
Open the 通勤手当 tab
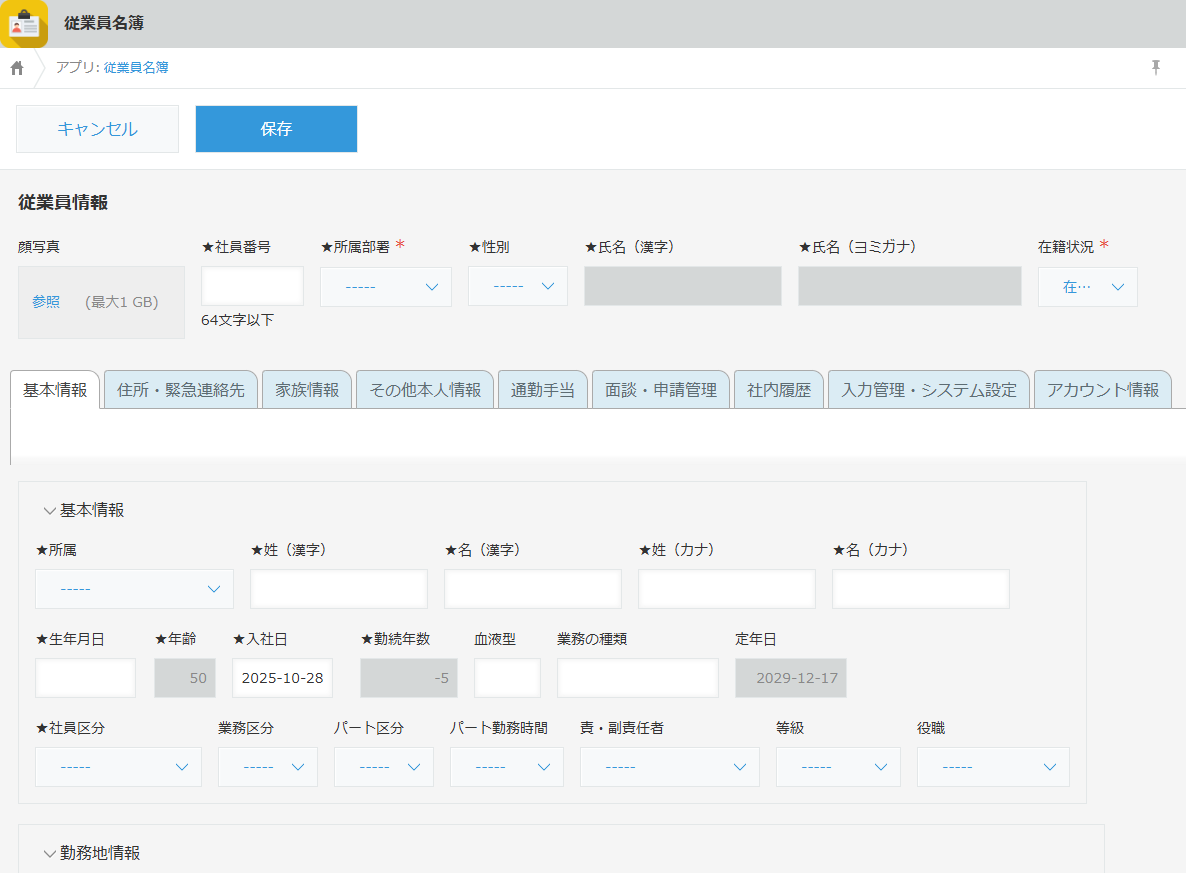coord(543,390)
